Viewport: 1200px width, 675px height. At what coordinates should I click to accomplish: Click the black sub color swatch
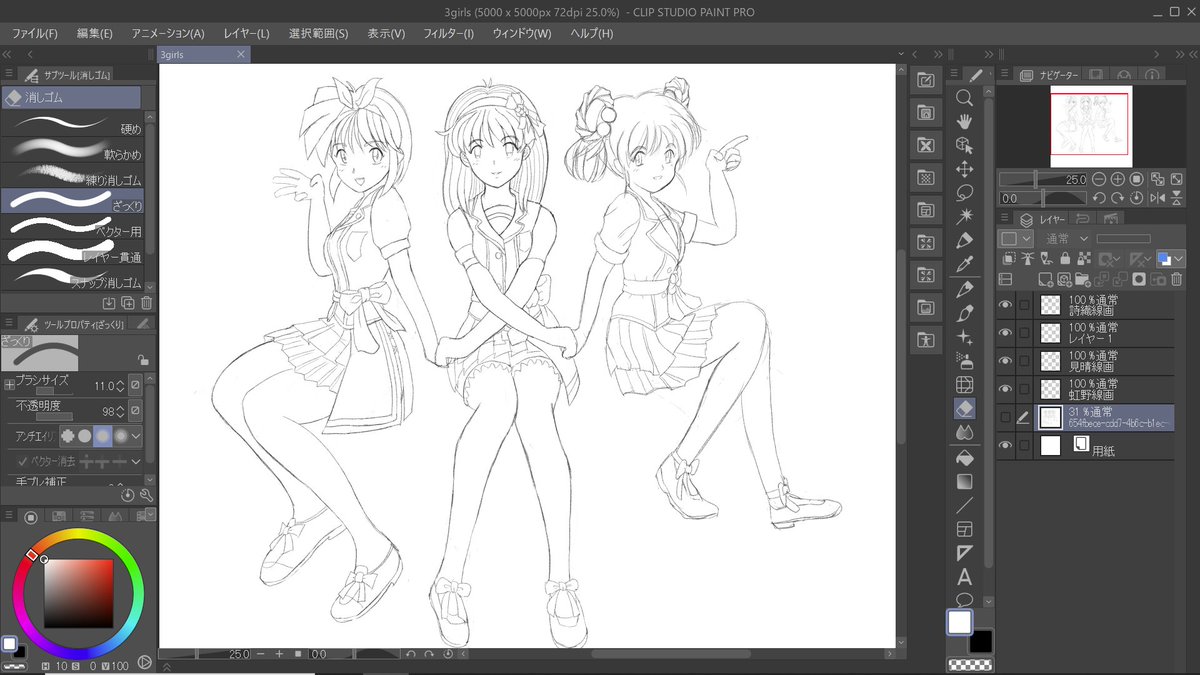(x=981, y=641)
